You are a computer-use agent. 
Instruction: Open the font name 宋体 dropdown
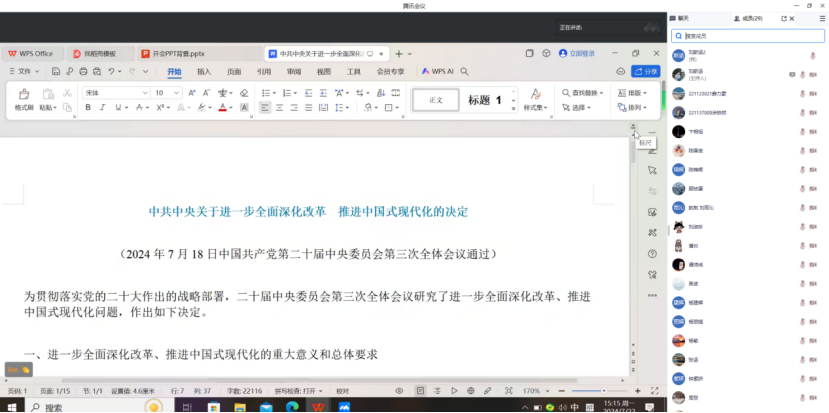116,92
